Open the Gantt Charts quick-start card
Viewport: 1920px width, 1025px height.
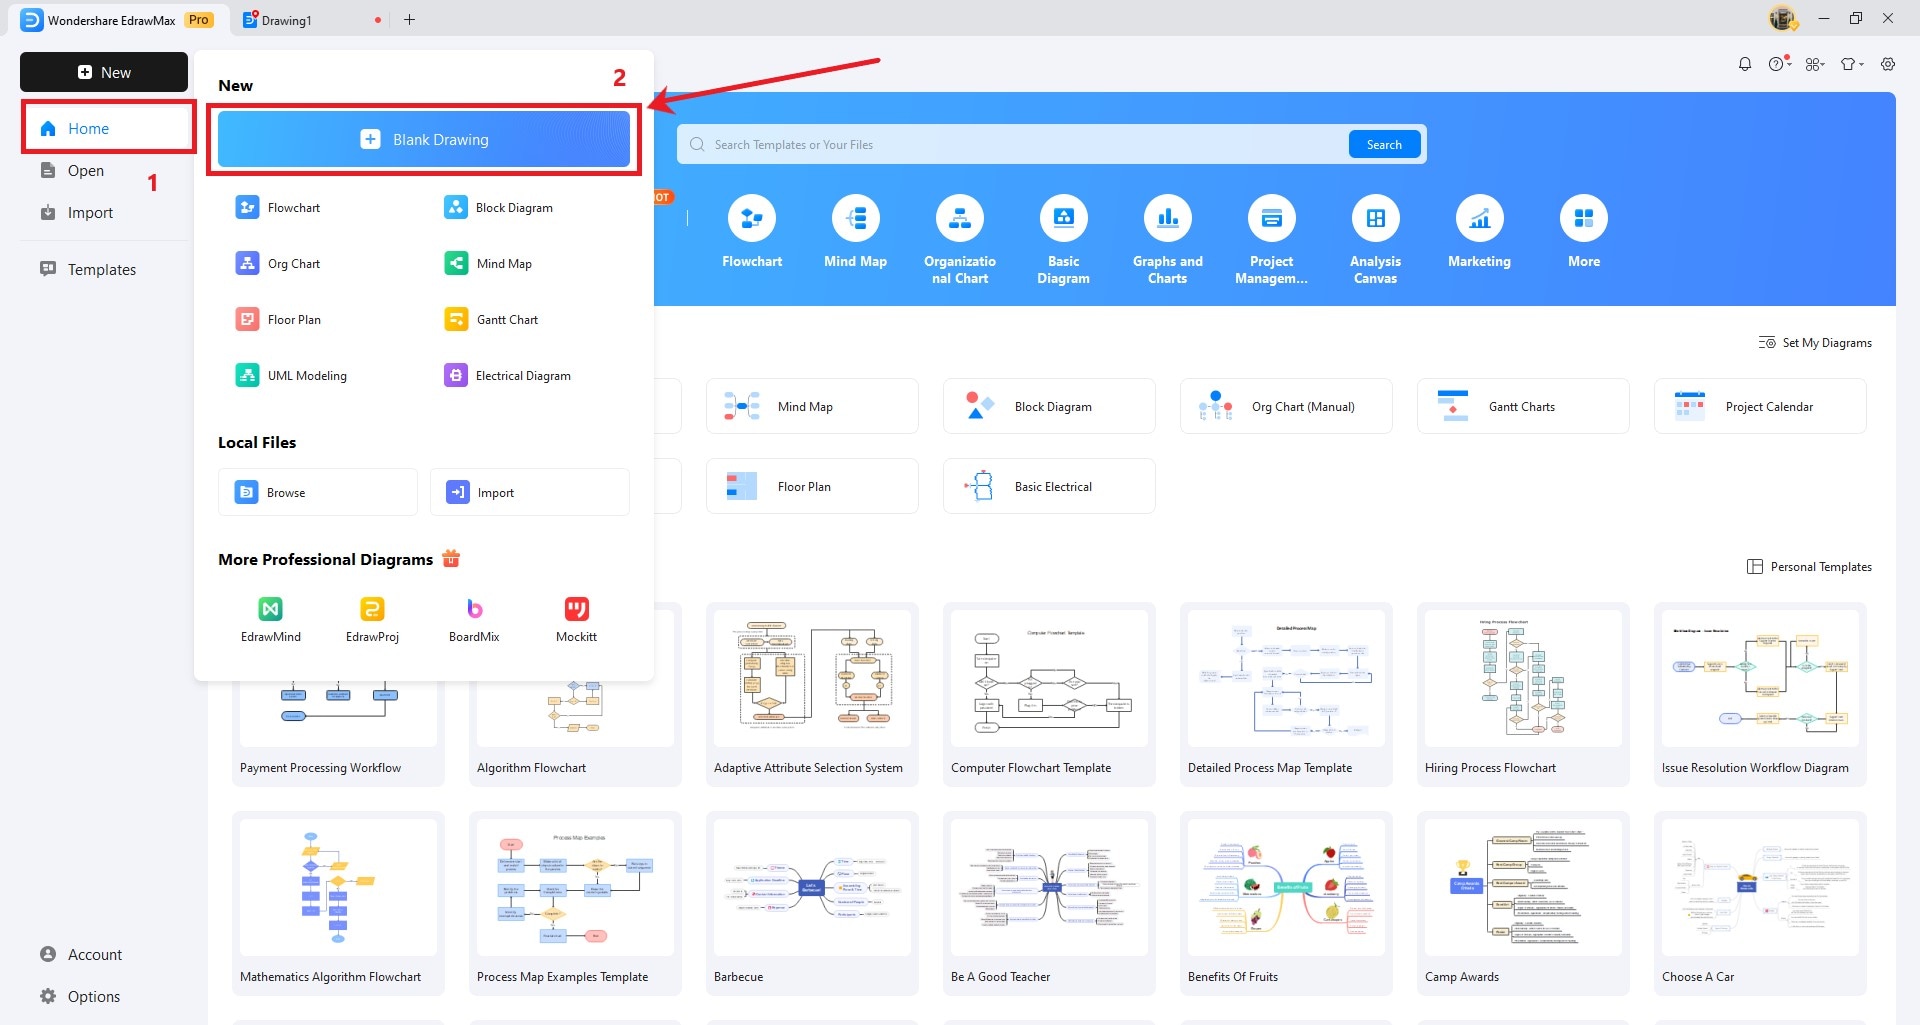1523,406
